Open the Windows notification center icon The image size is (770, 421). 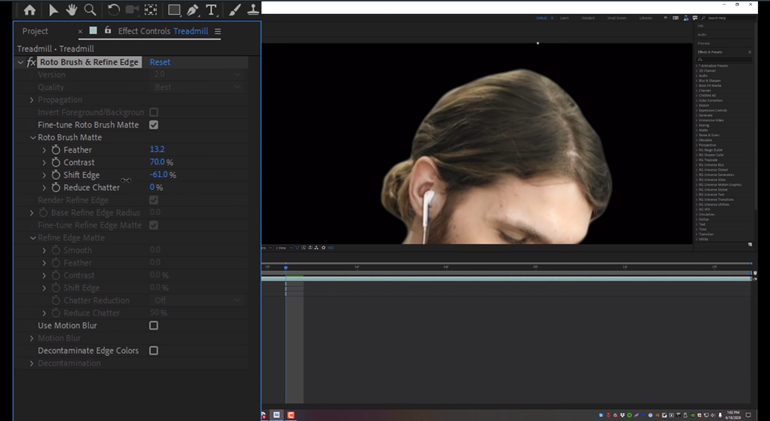(x=748, y=415)
